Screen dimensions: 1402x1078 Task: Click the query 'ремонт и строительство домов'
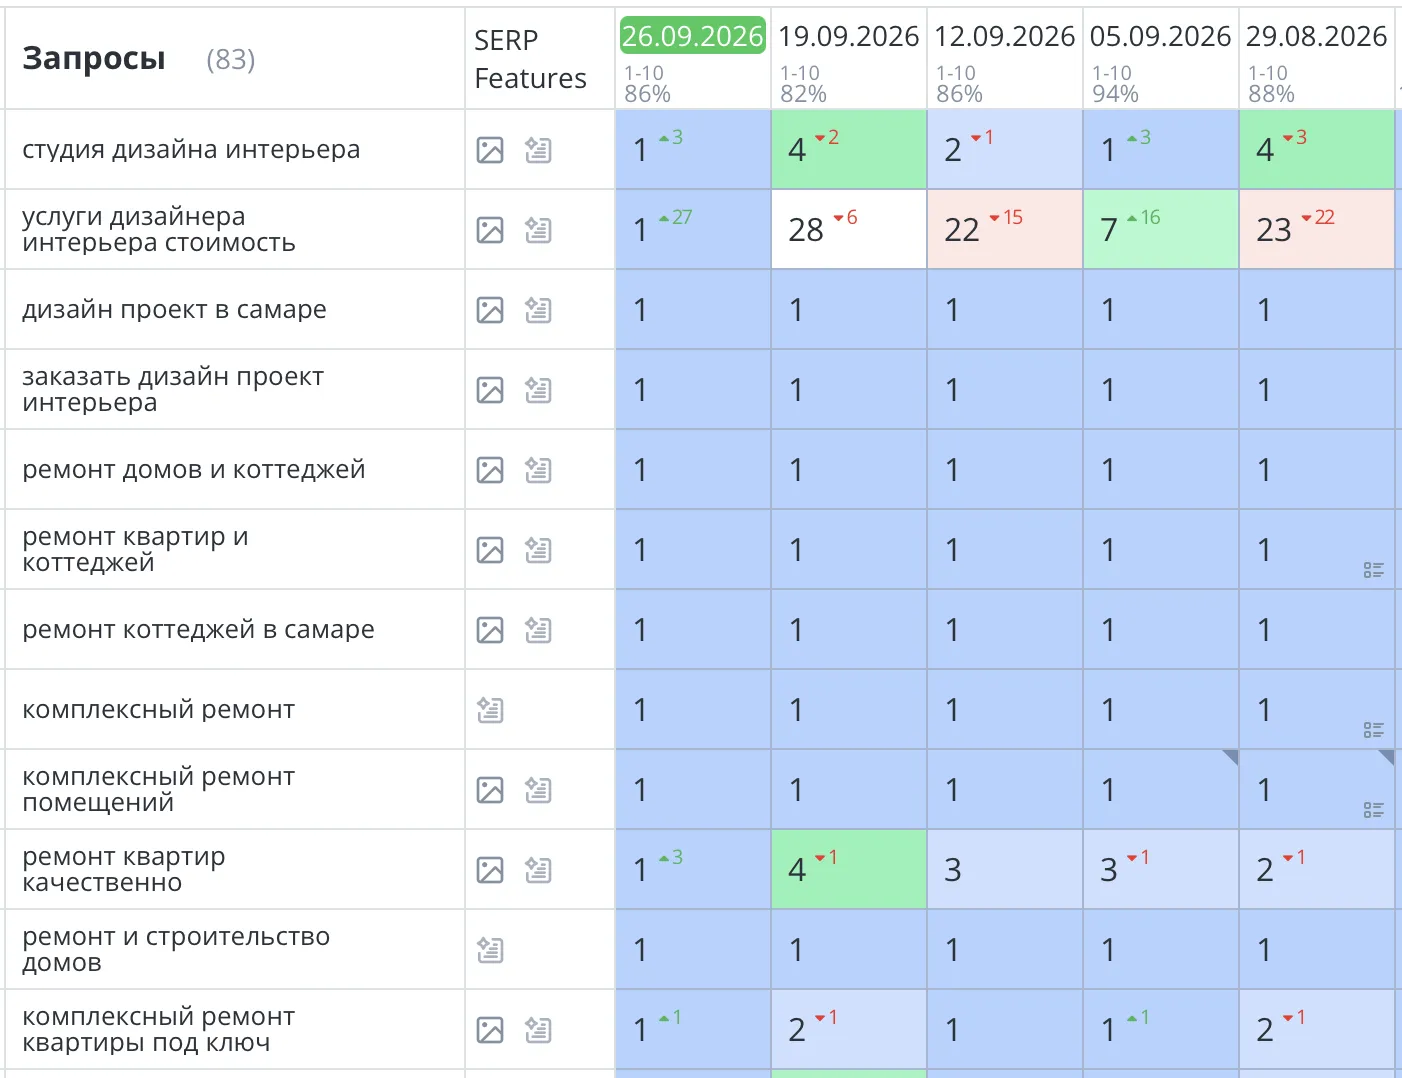pyautogui.click(x=176, y=950)
